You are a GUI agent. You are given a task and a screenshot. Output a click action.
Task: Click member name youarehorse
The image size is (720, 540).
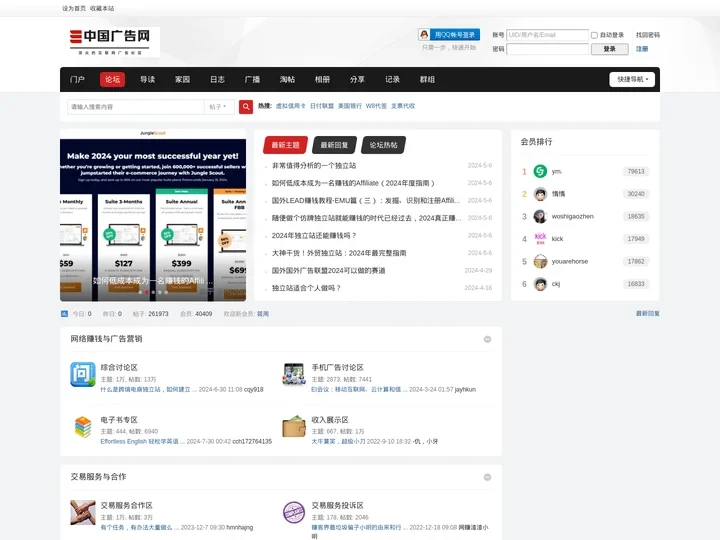pos(570,261)
